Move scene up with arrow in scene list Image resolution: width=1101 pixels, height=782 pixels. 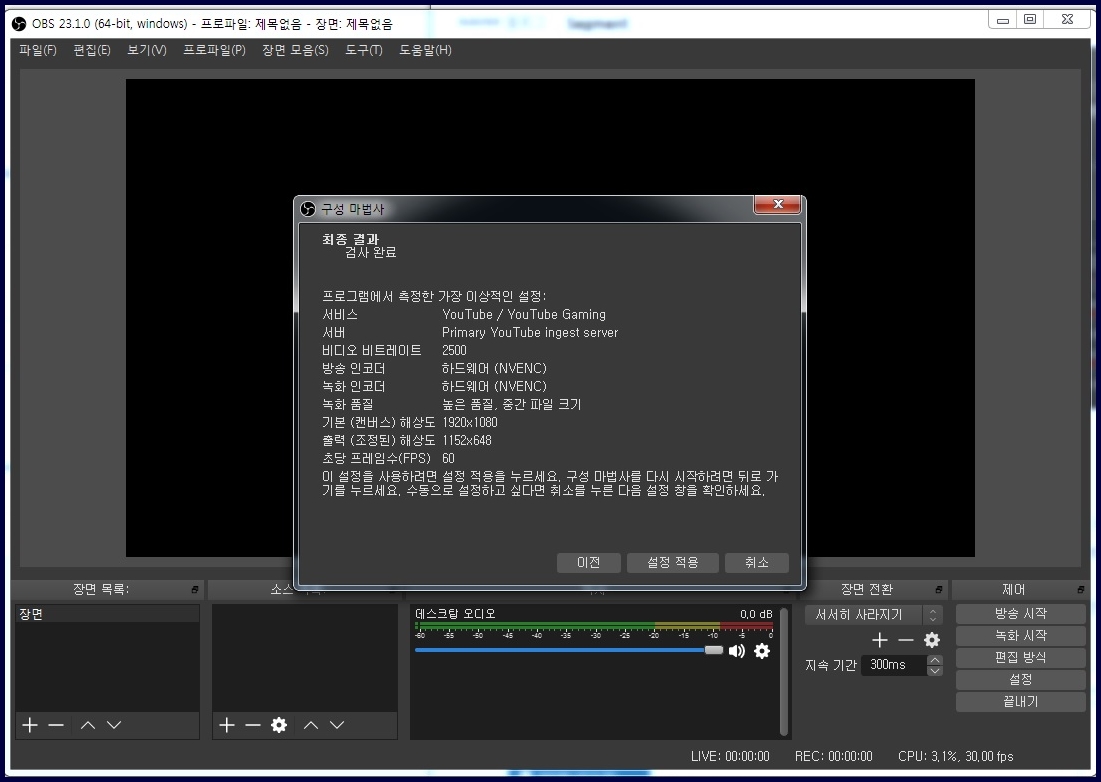point(88,725)
